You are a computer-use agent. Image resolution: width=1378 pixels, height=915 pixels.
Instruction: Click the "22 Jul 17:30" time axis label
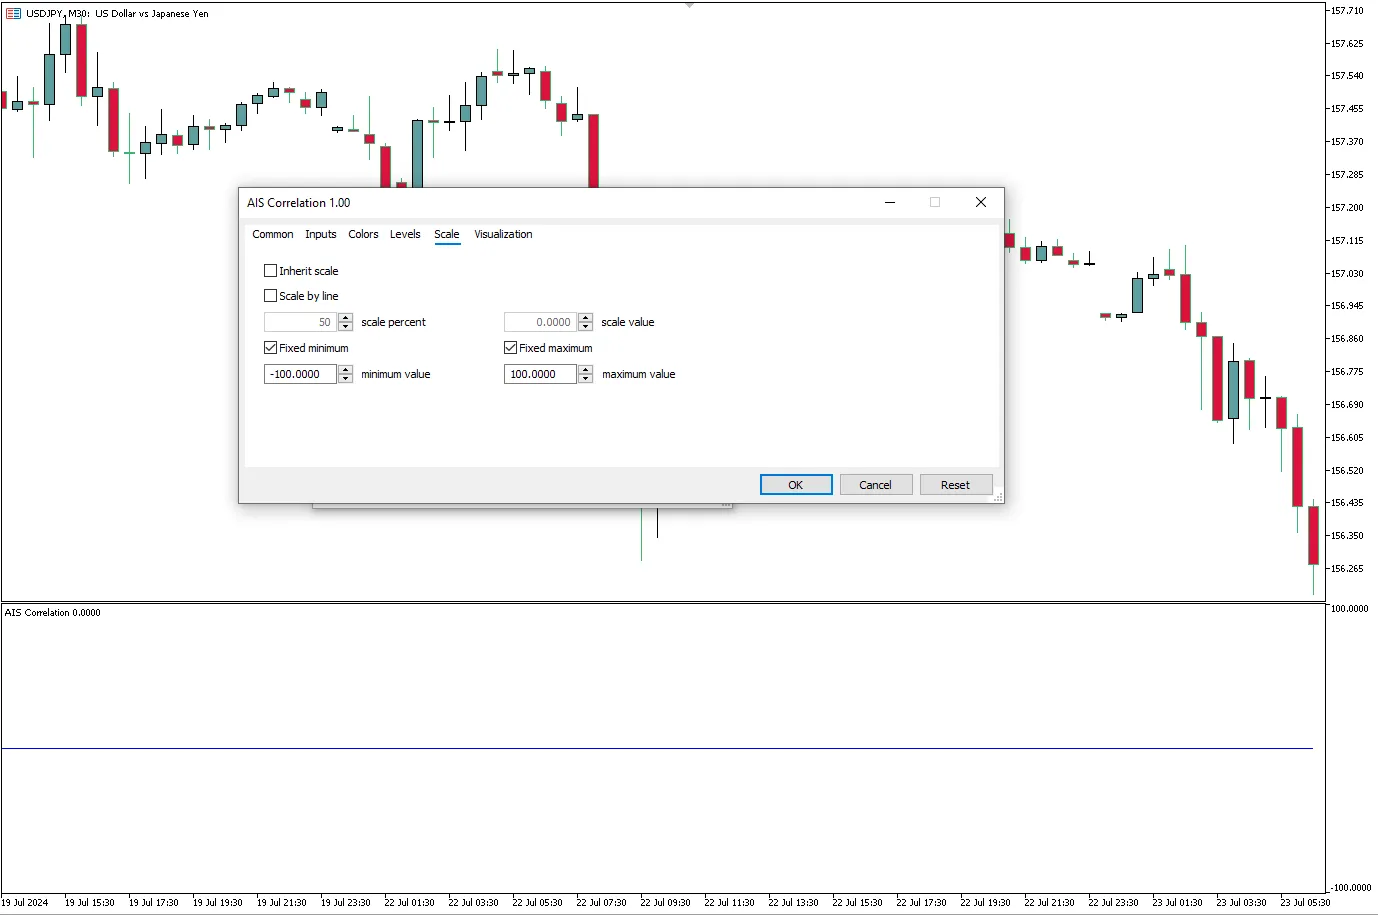pos(921,902)
